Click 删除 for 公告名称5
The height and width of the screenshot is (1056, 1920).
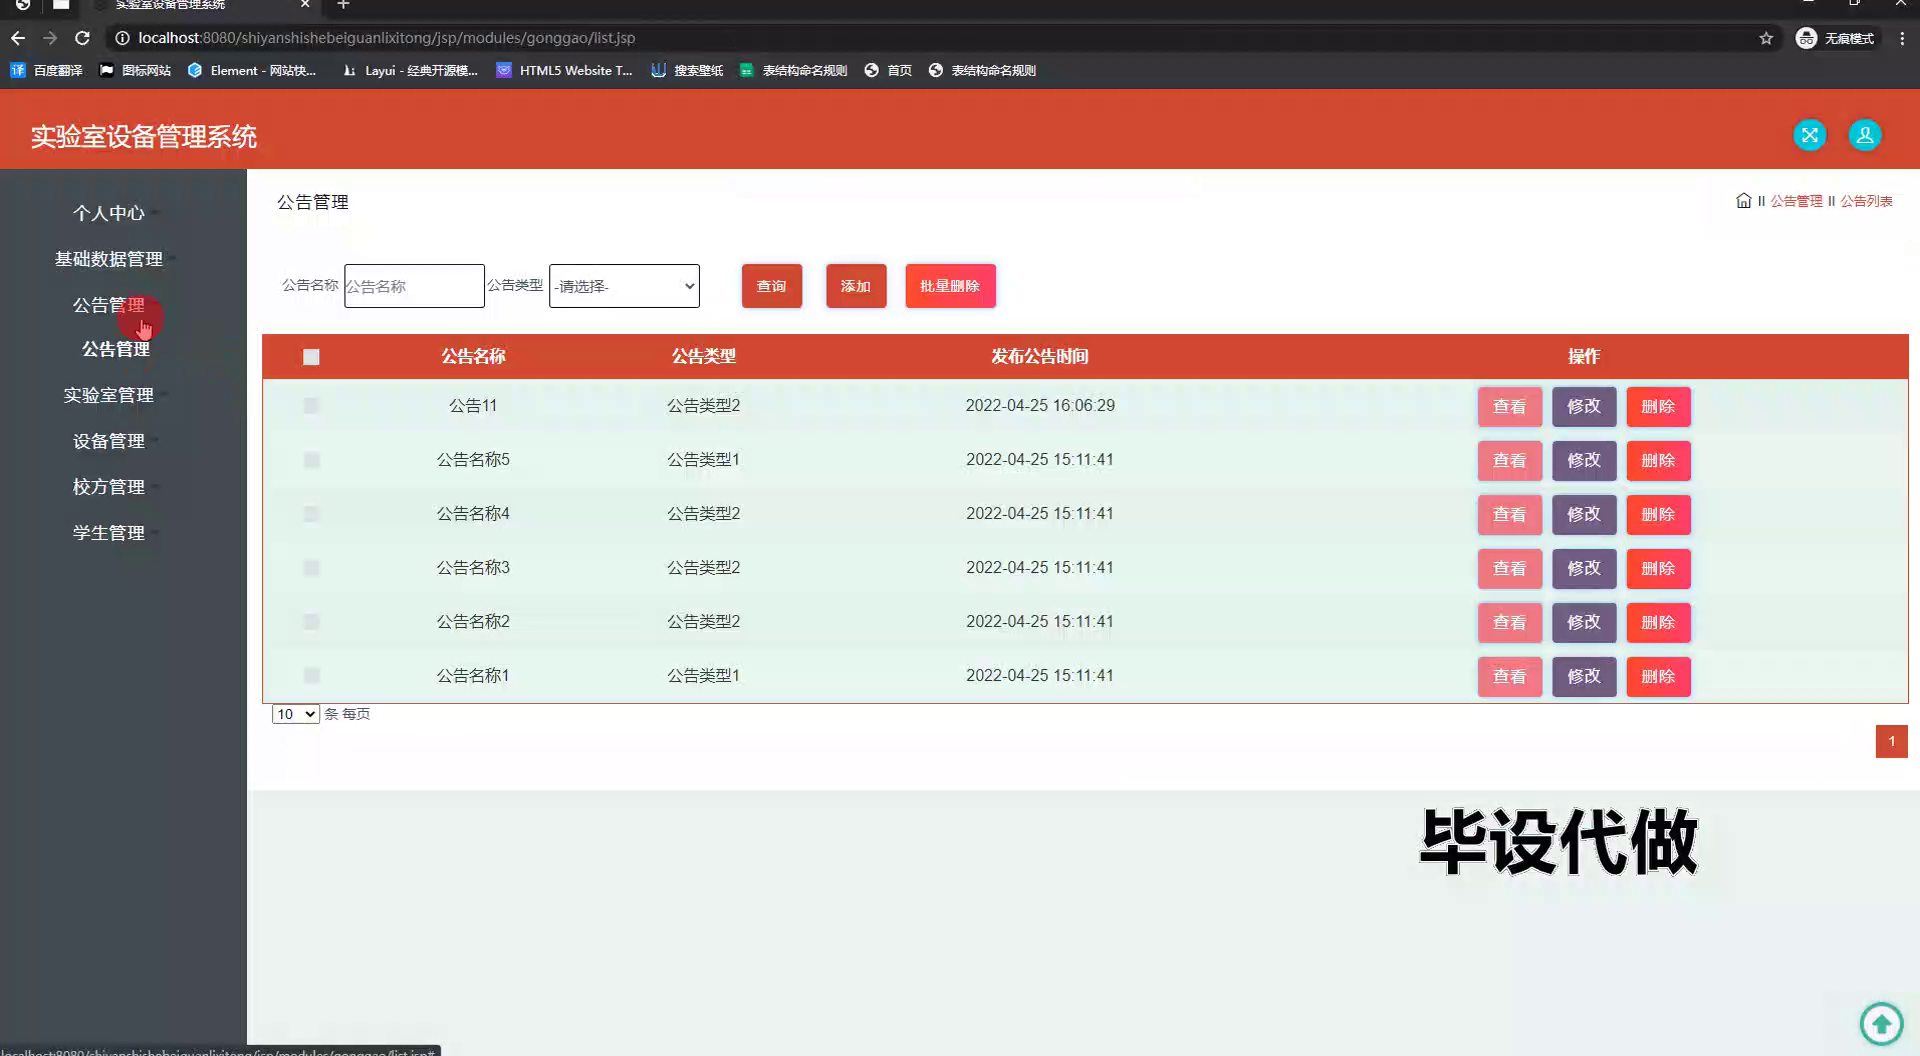coord(1658,461)
